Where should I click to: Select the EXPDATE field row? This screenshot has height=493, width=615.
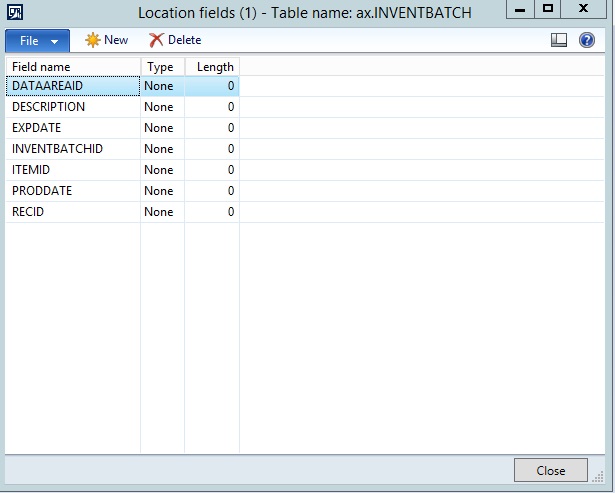[x=72, y=128]
